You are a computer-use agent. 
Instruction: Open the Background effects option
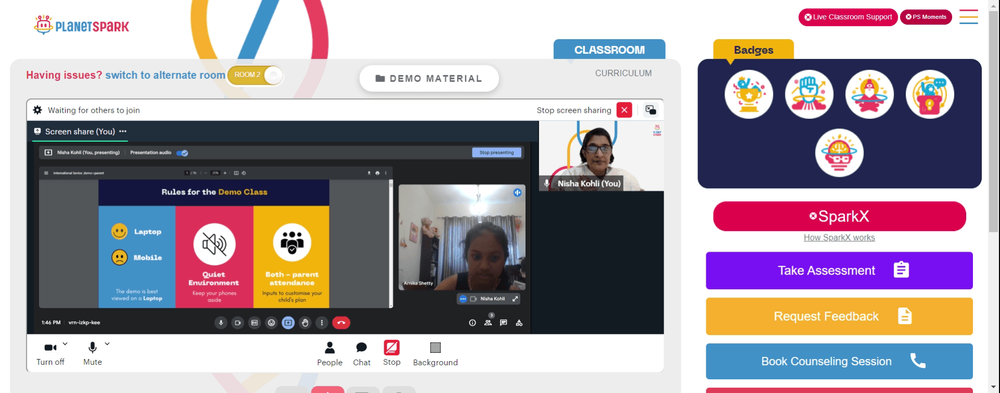435,353
